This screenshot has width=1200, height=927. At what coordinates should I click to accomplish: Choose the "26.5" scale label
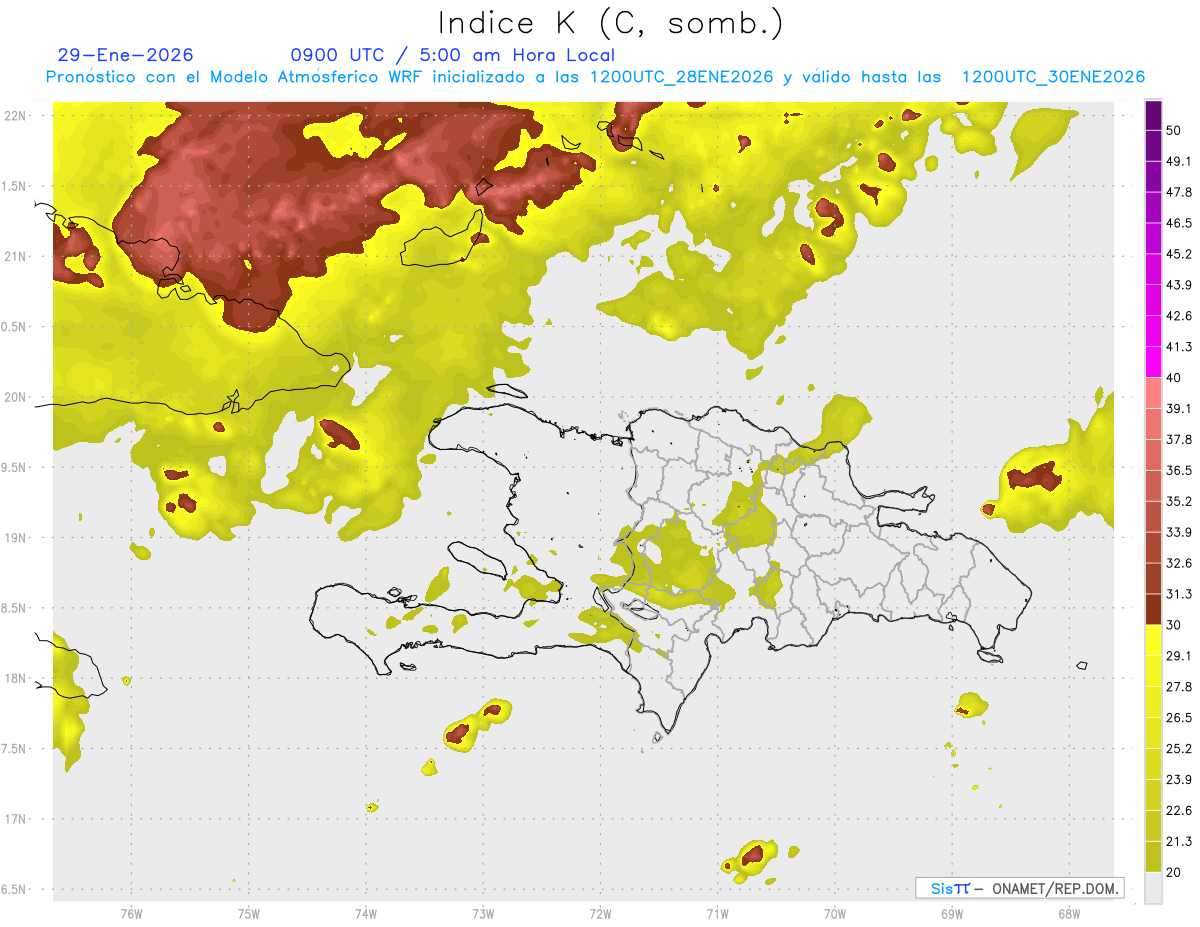1178,718
